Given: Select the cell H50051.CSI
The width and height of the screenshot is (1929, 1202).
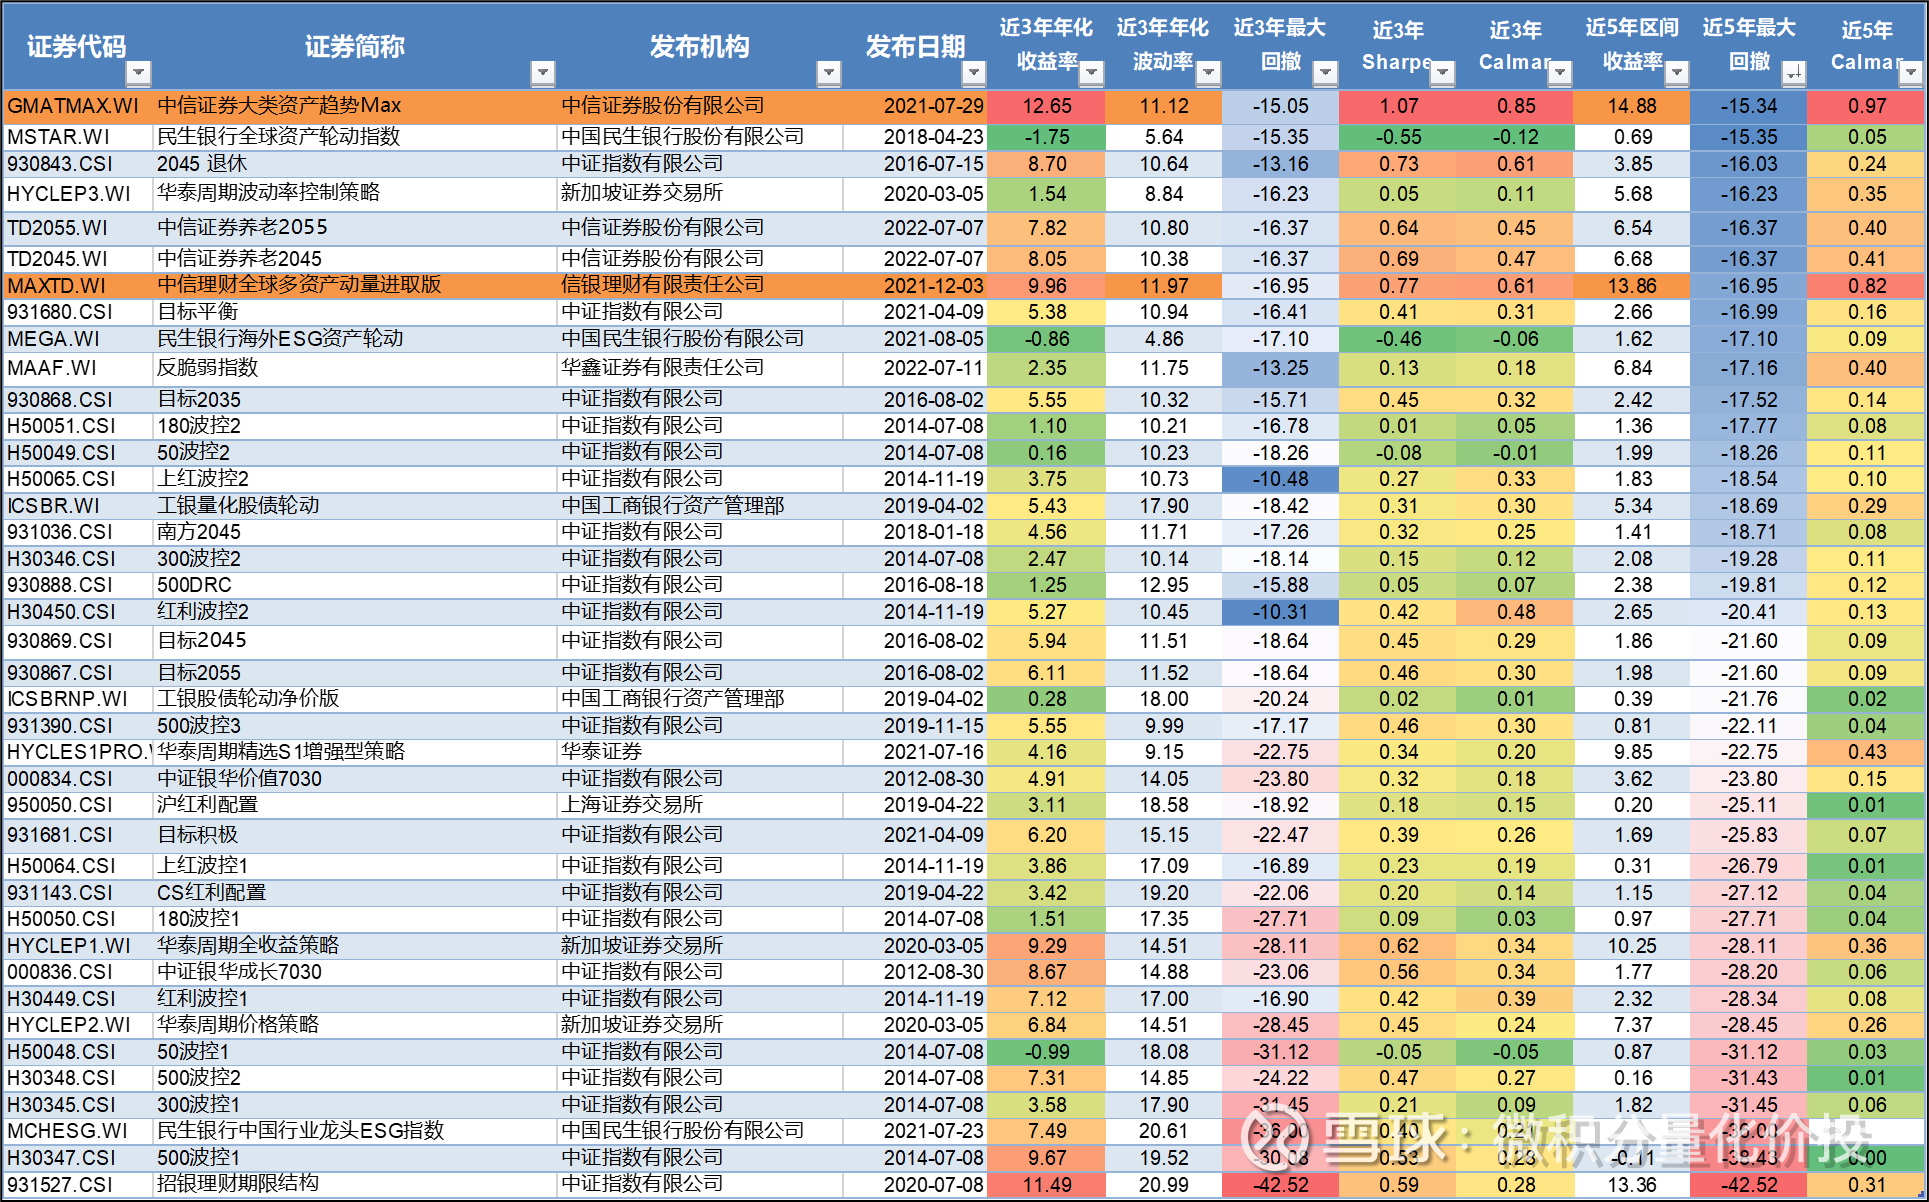Looking at the screenshot, I should tap(78, 426).
